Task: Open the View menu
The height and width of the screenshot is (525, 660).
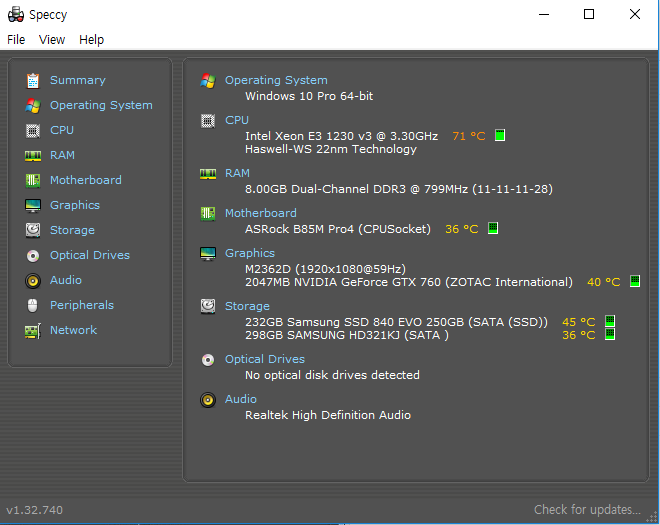Action: pyautogui.click(x=52, y=40)
